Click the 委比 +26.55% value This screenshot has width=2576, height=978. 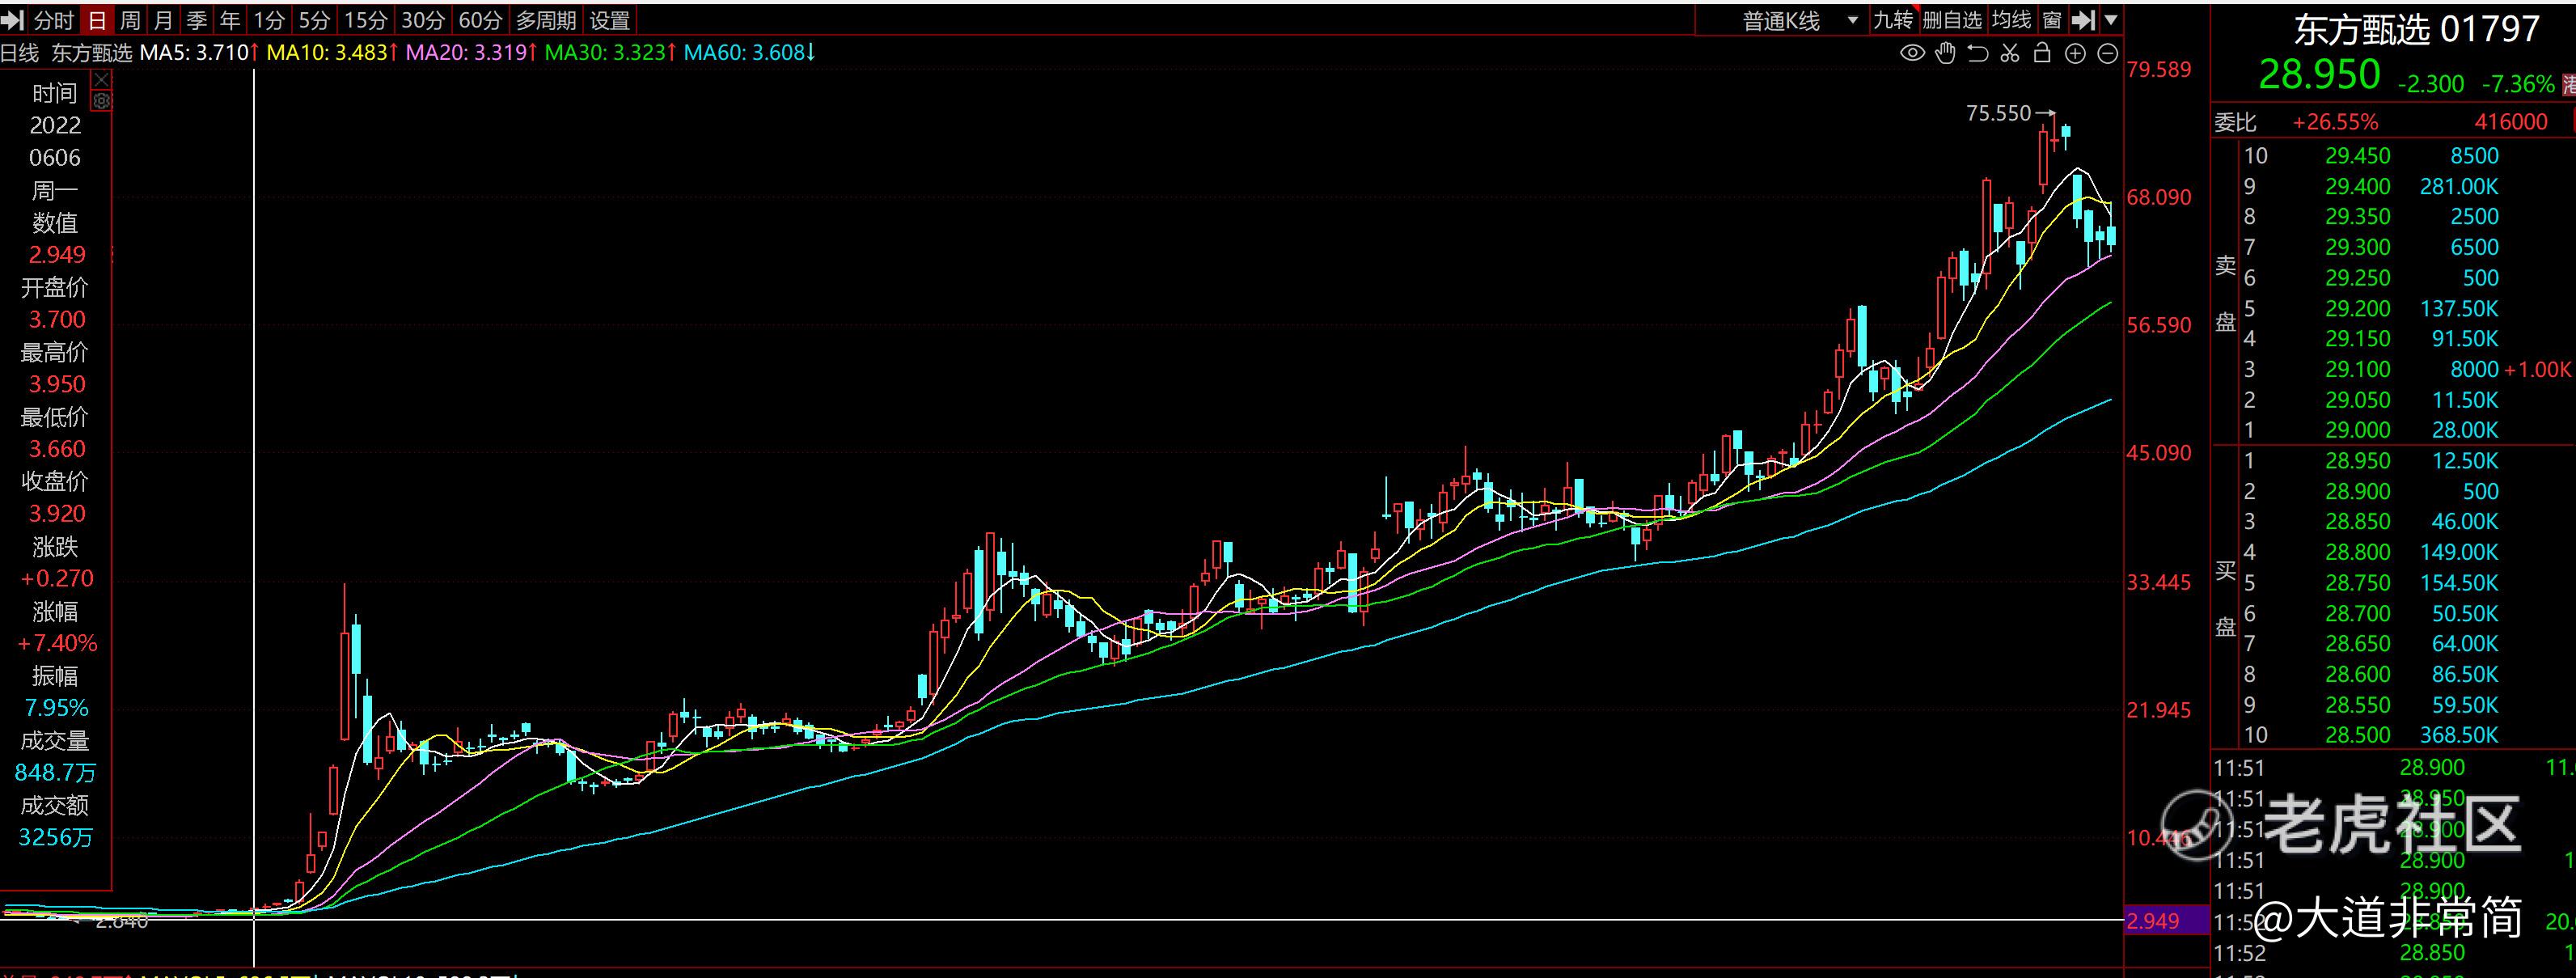pyautogui.click(x=2335, y=122)
